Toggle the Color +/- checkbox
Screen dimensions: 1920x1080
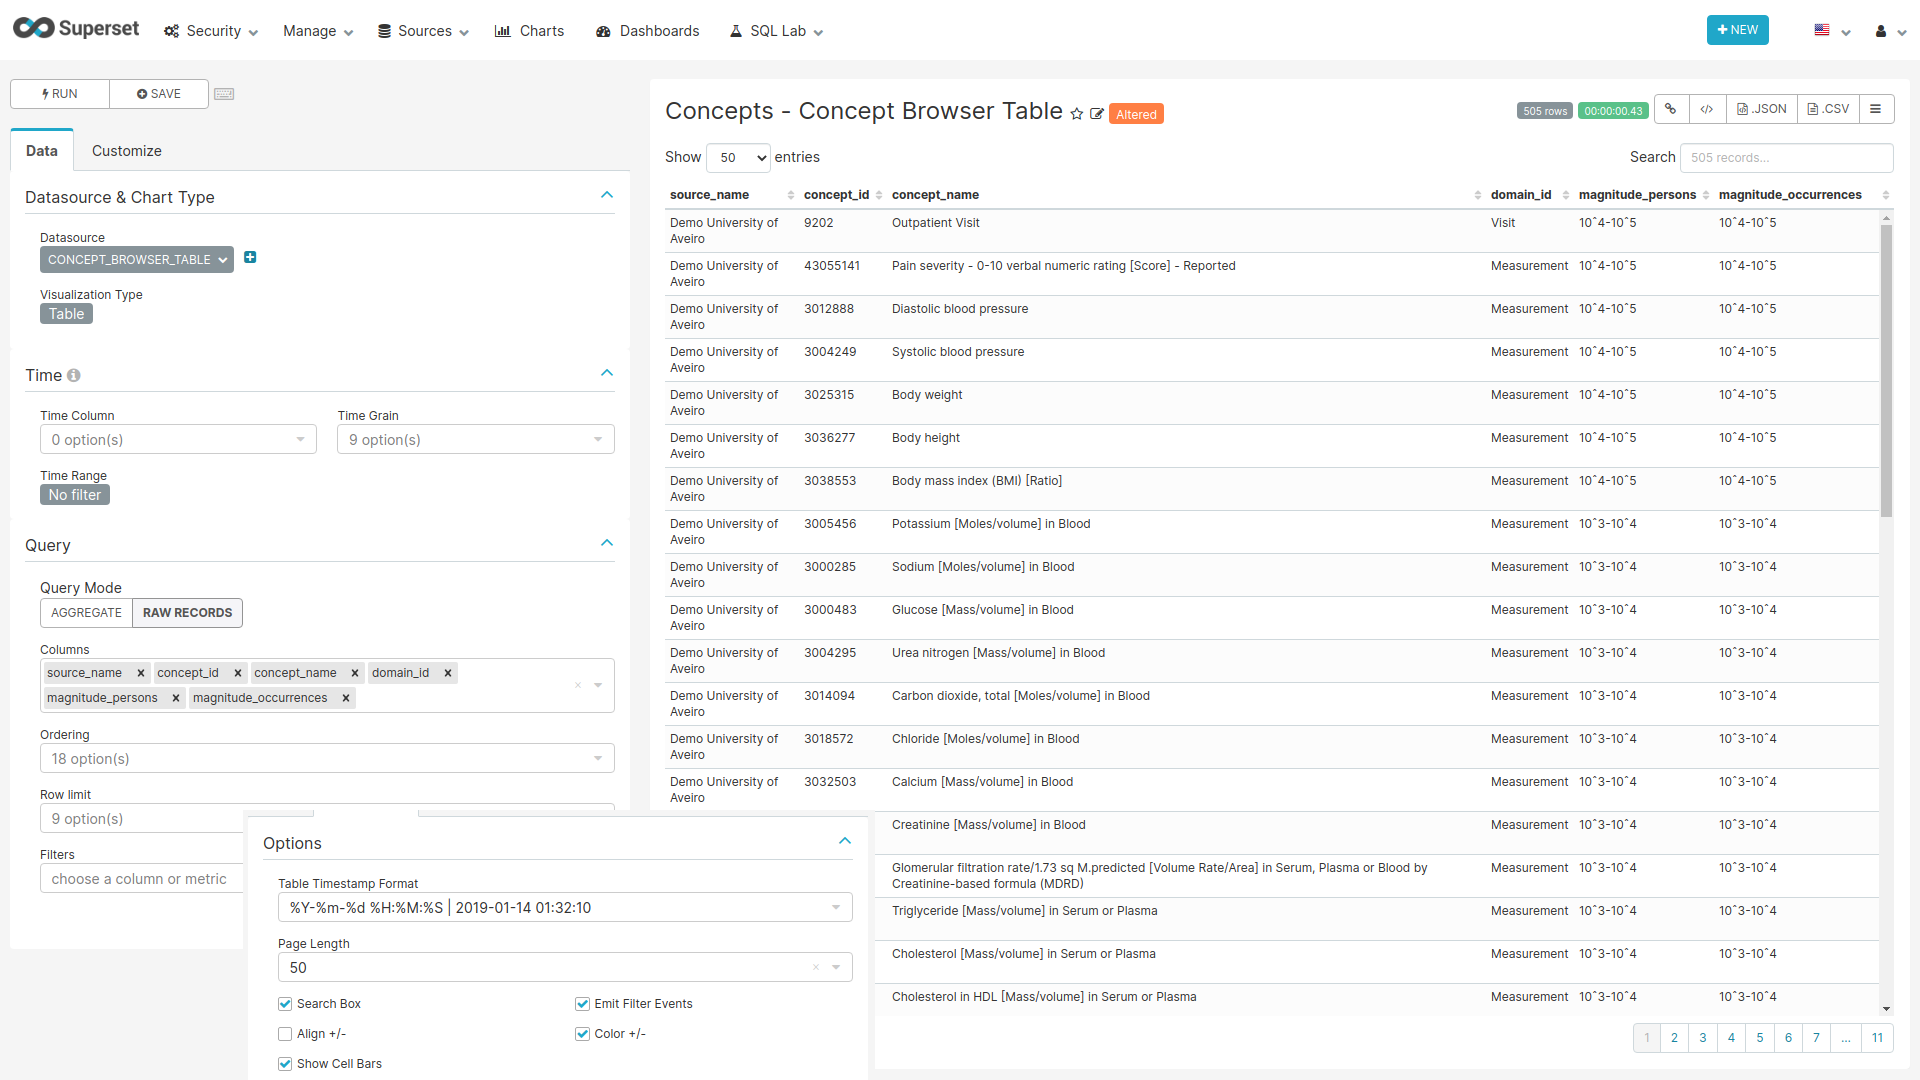point(582,1034)
